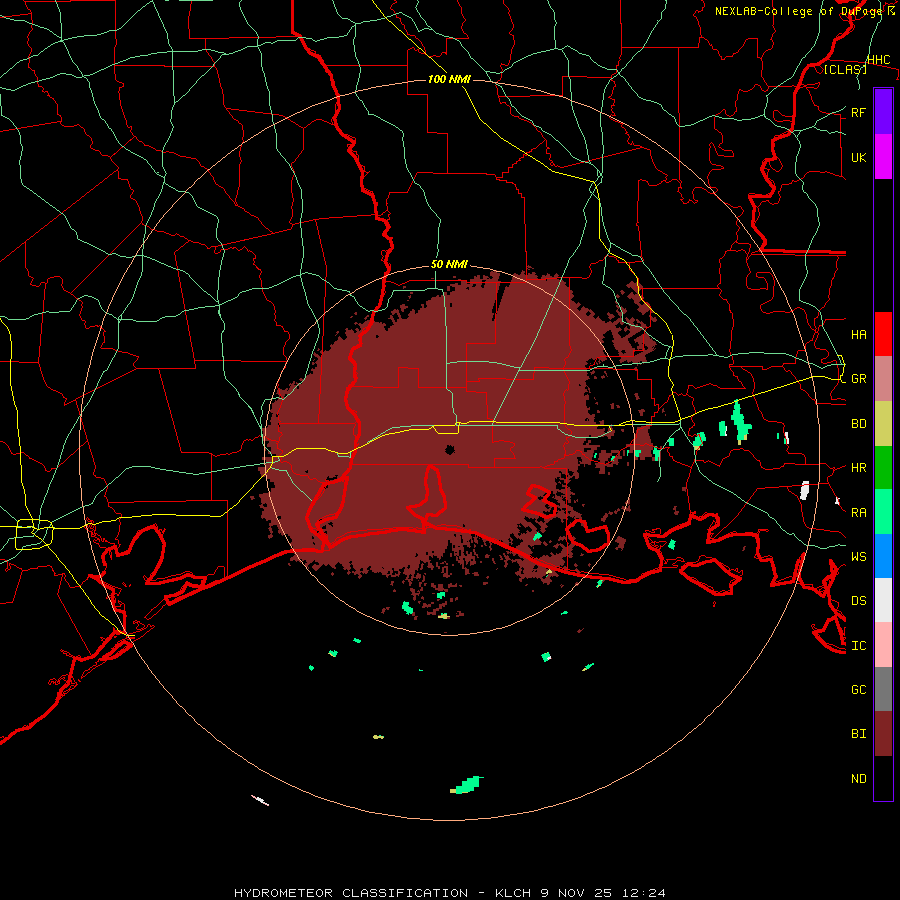Click the 'RA' legend label
The width and height of the screenshot is (900, 900).
click(x=858, y=512)
